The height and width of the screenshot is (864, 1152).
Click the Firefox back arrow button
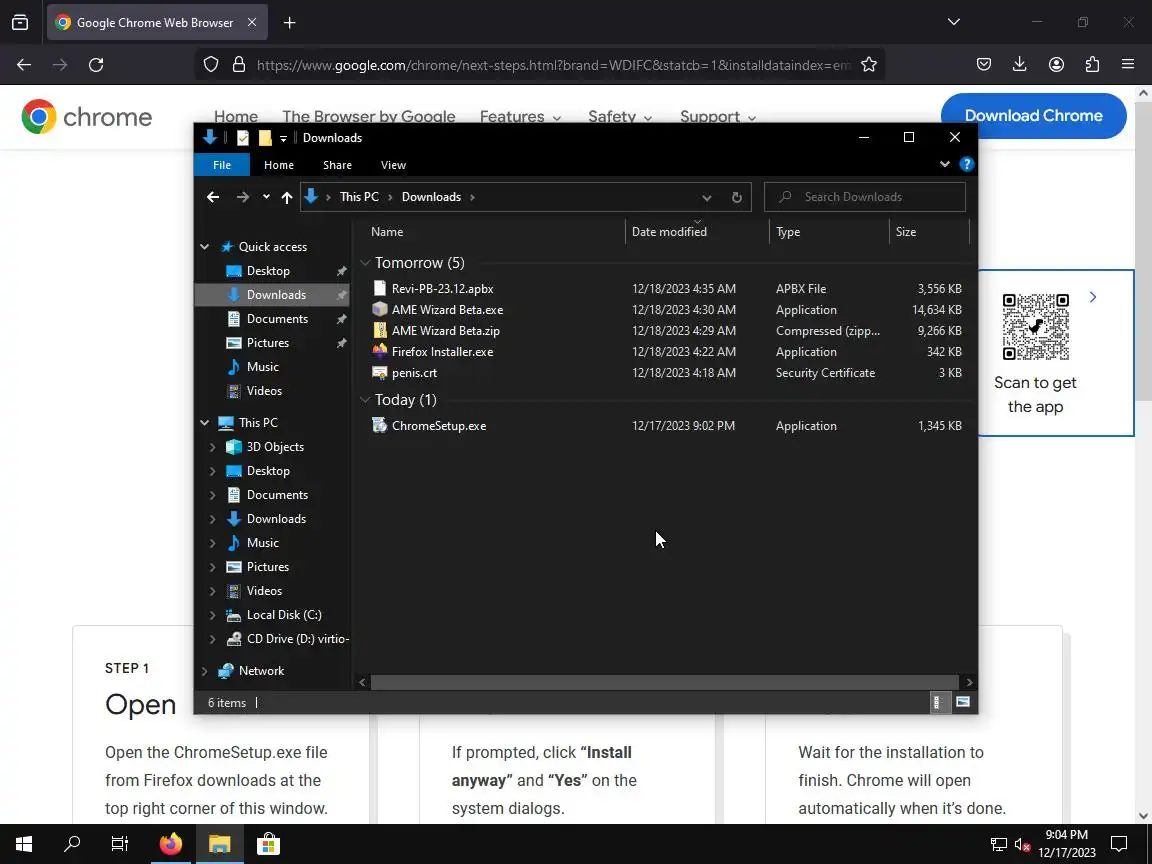[x=24, y=65]
